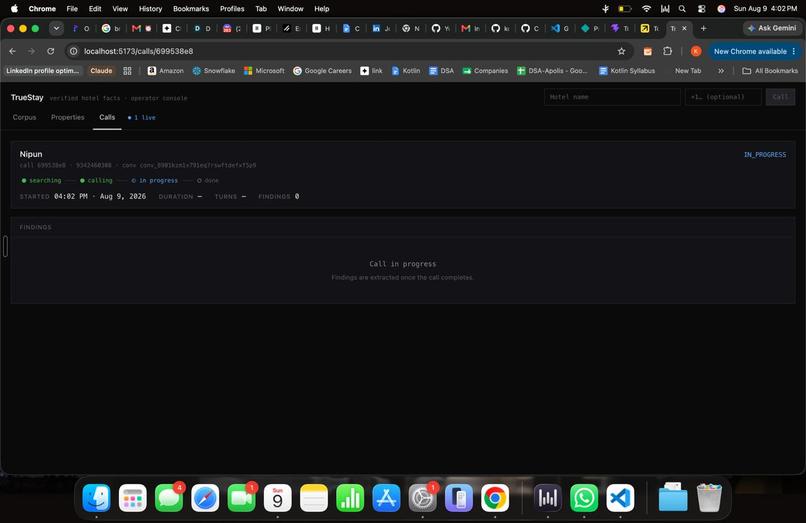Select the Calls tab

107,117
